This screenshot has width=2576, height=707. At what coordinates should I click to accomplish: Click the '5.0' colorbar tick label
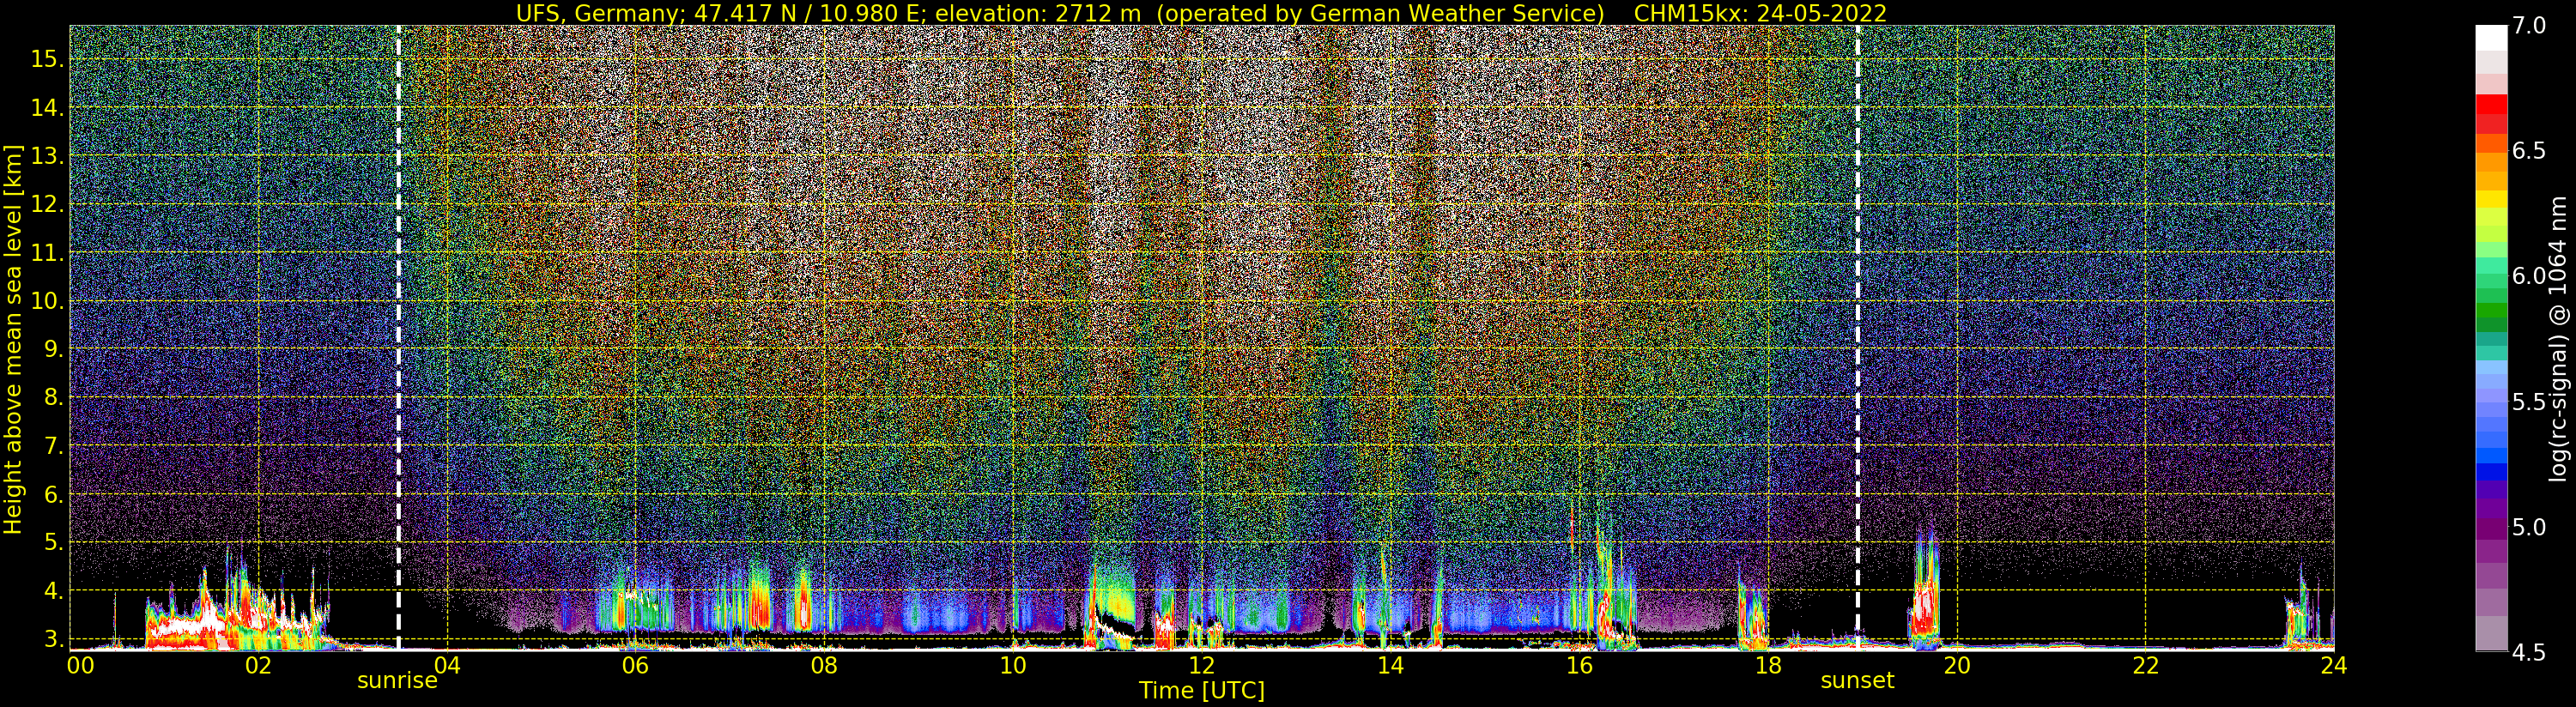(2528, 527)
